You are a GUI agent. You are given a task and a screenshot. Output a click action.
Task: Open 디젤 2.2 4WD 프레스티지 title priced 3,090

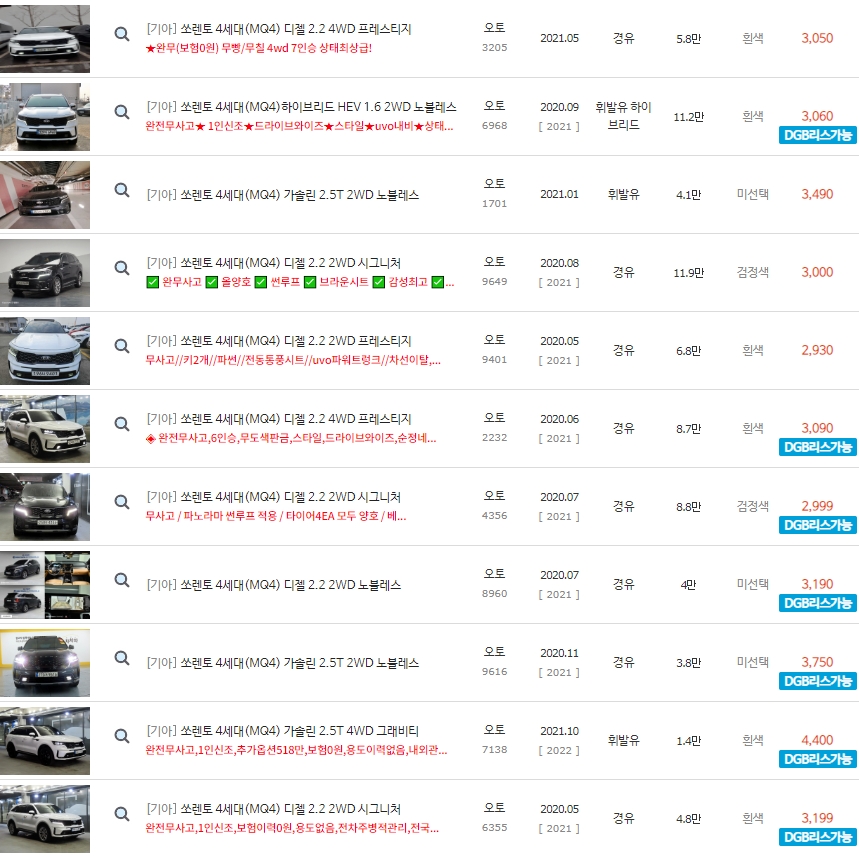point(279,419)
